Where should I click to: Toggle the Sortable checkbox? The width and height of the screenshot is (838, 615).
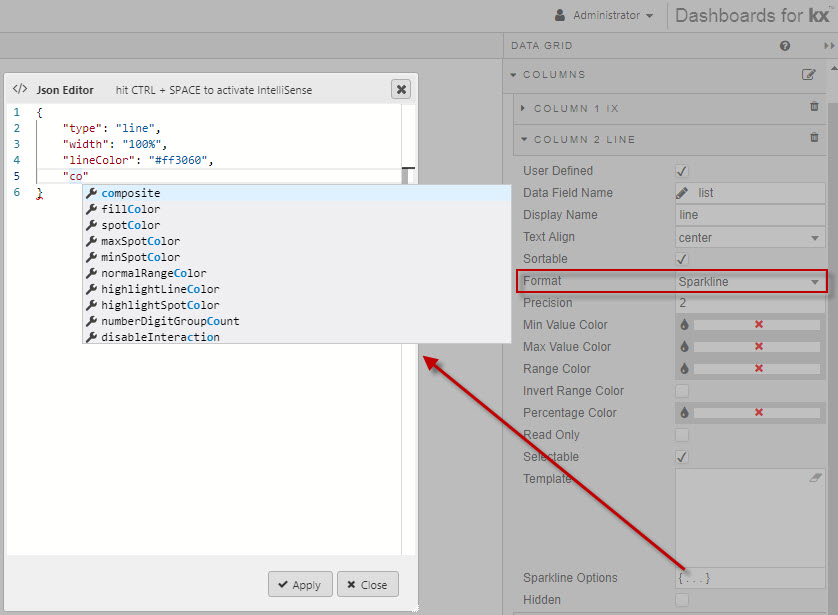point(682,259)
